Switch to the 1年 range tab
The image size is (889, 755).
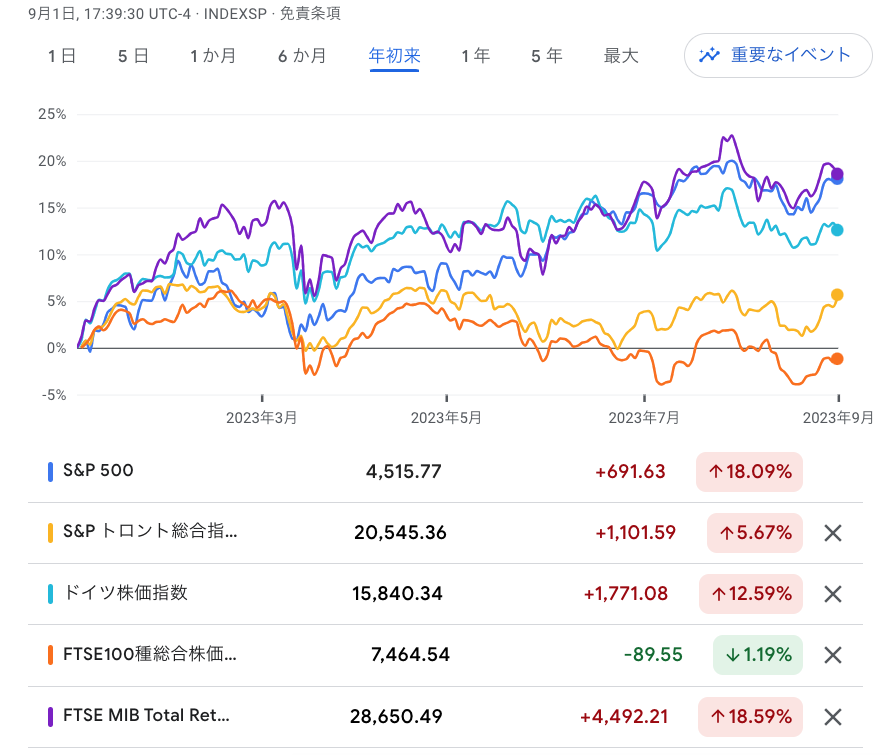click(x=475, y=56)
